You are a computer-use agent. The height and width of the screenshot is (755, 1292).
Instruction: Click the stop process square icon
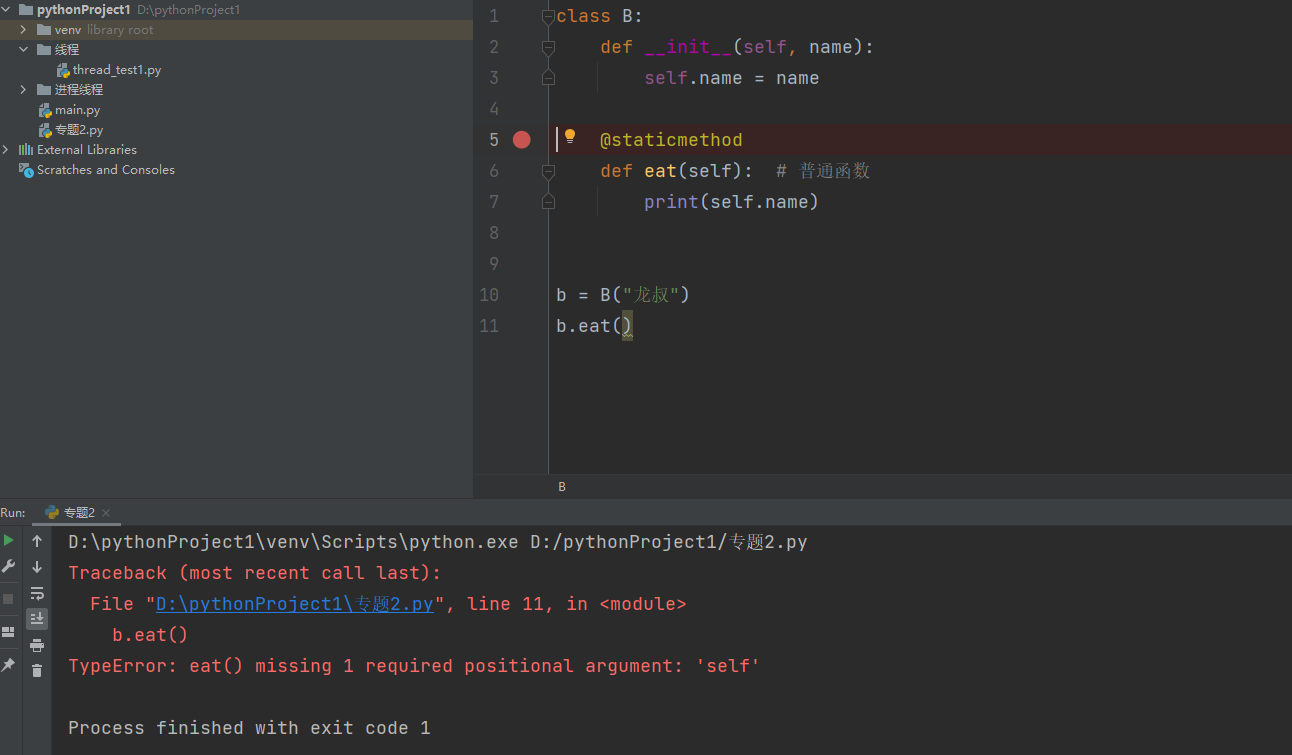pyautogui.click(x=9, y=598)
